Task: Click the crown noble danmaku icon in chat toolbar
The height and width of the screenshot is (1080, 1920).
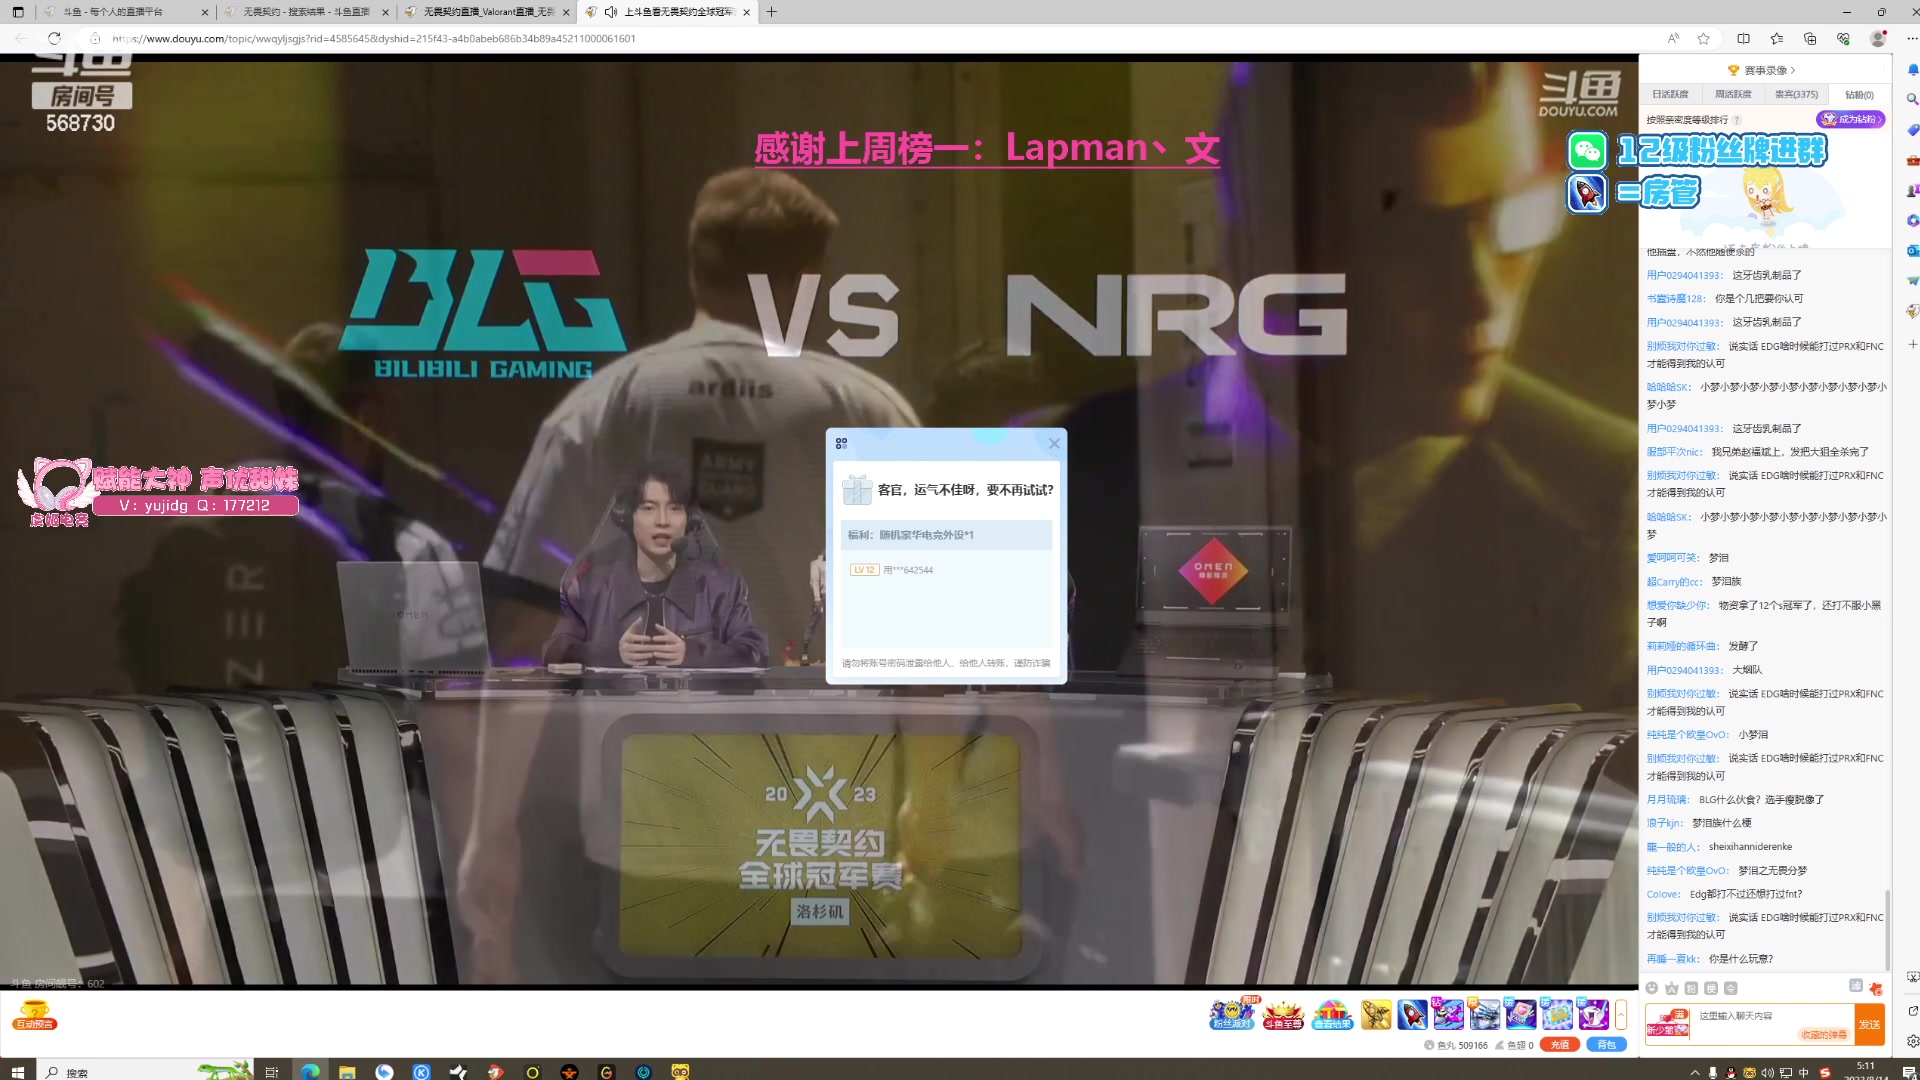Action: [x=1672, y=988]
